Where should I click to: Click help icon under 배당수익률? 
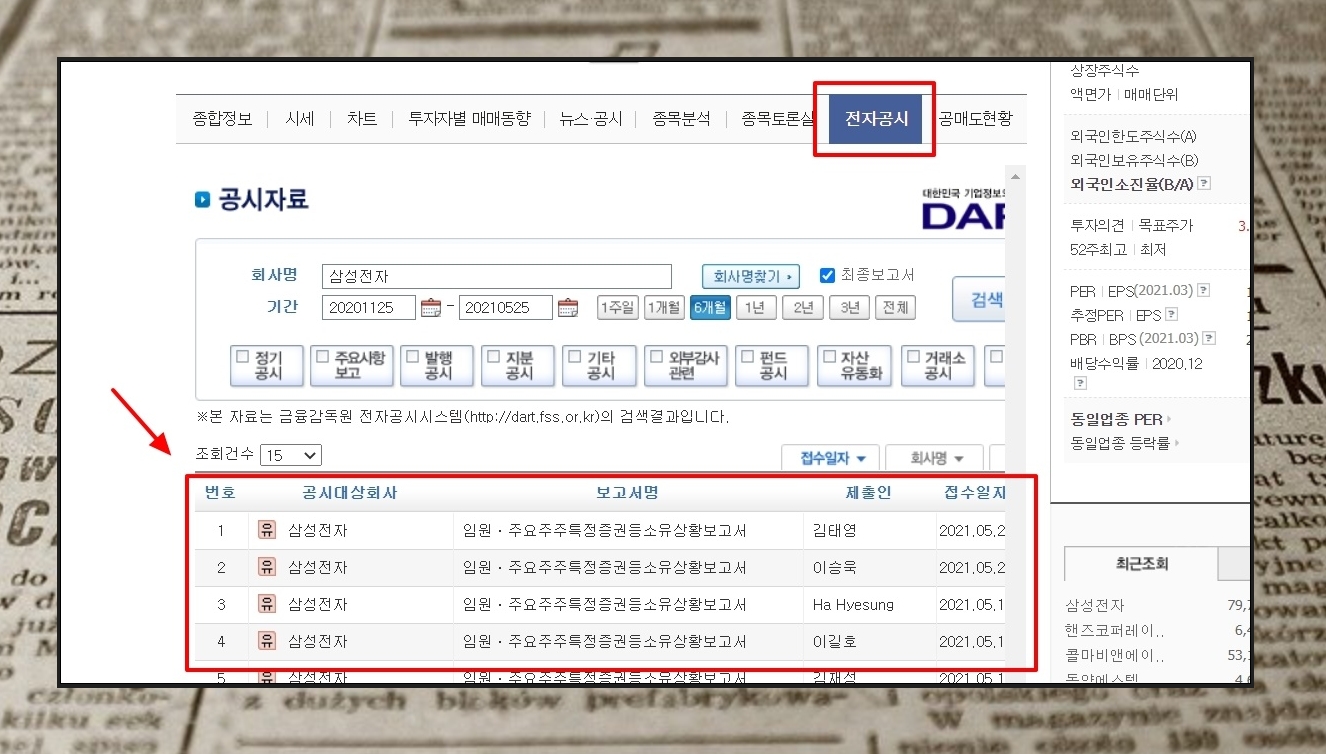1080,383
